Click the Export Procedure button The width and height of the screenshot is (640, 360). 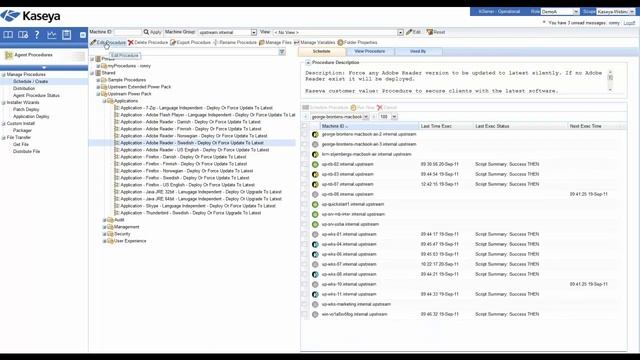coord(191,42)
